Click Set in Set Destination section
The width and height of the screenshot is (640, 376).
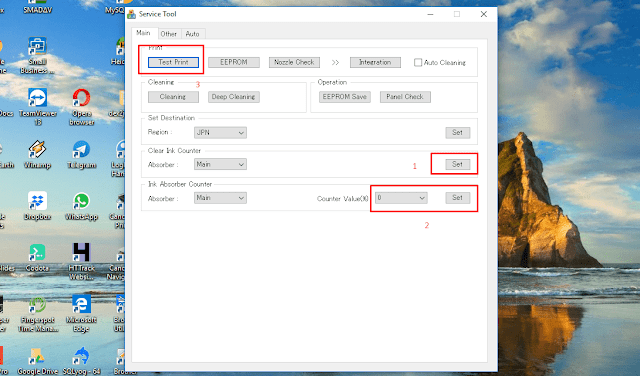pos(458,133)
